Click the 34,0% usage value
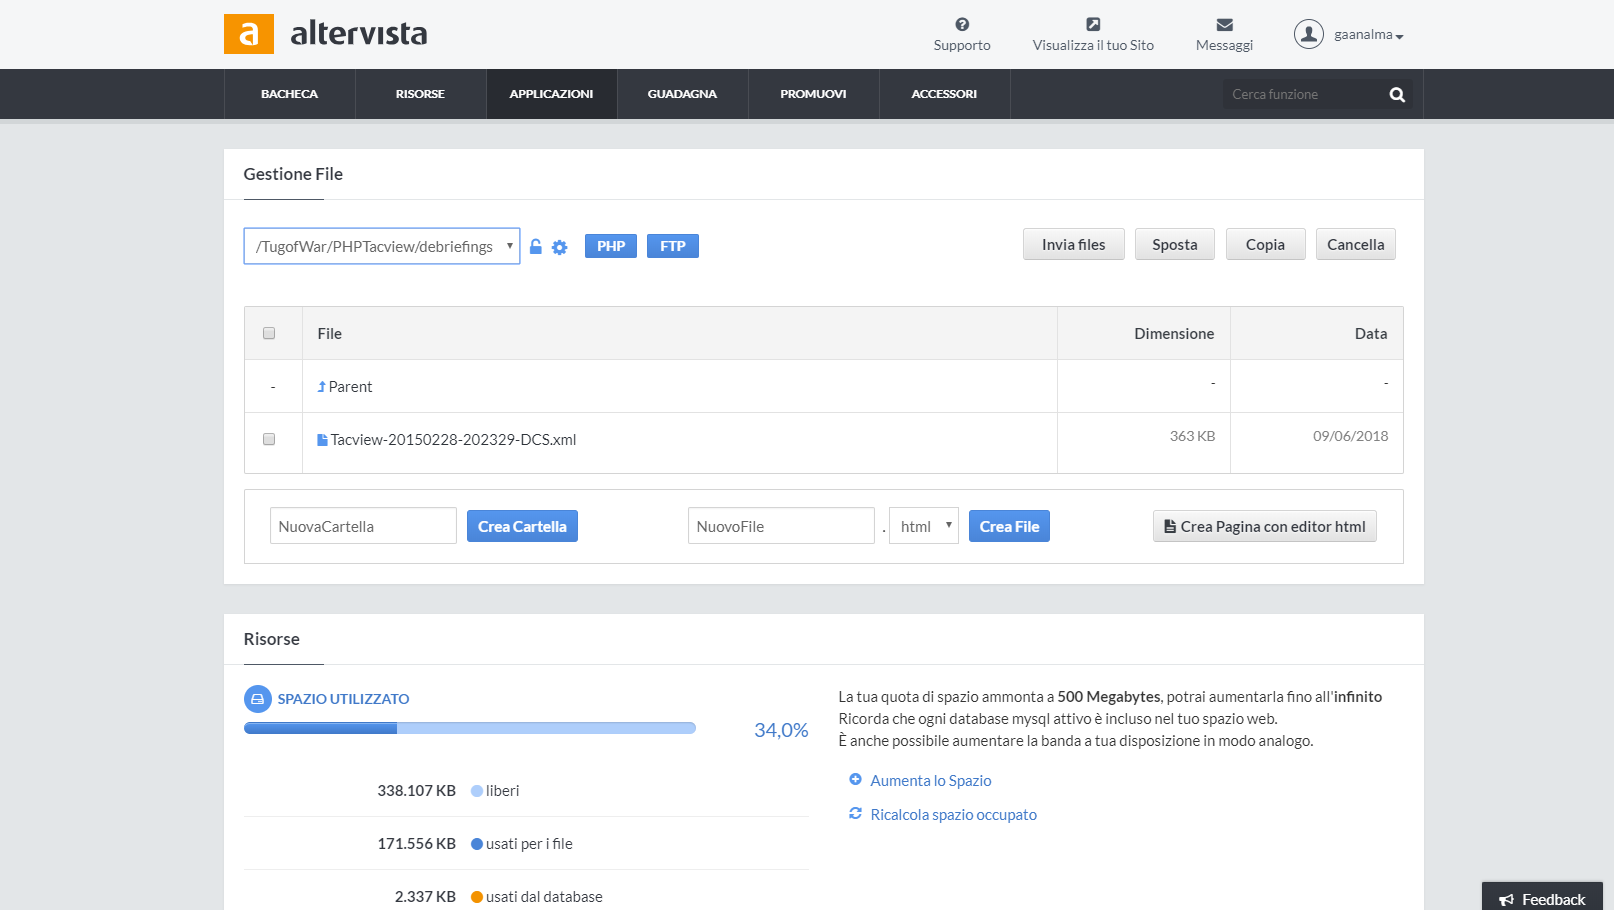This screenshot has width=1617, height=911. (781, 730)
